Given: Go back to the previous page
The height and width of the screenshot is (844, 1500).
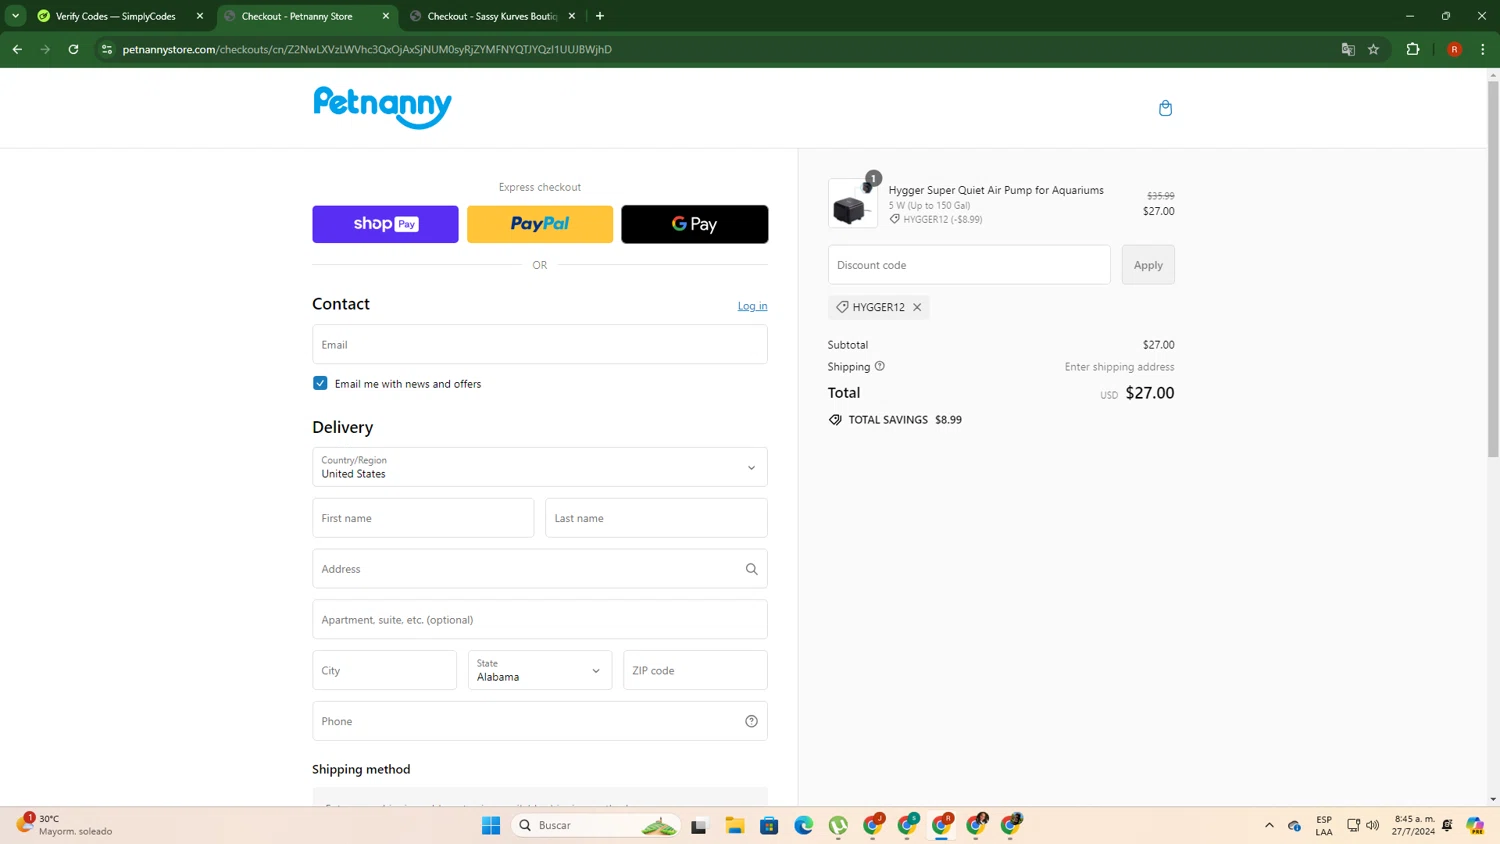Looking at the screenshot, I should 17,49.
